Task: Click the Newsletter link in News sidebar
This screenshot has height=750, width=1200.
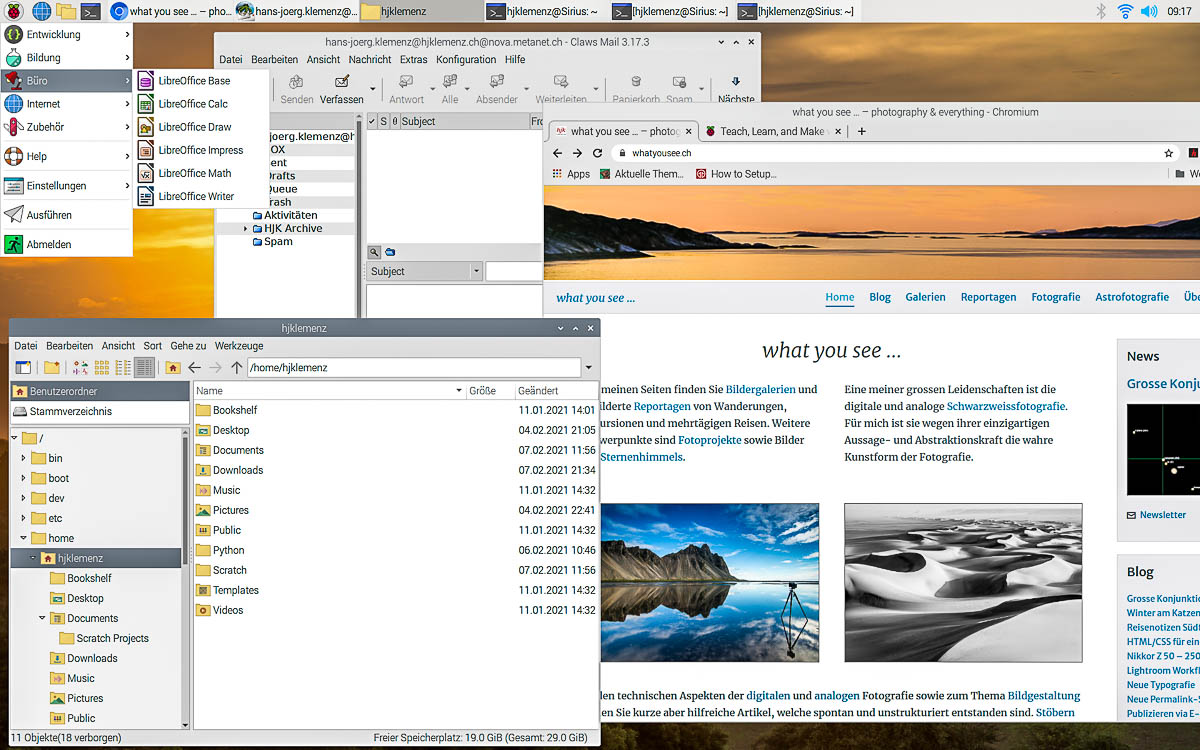Action: tap(1162, 515)
